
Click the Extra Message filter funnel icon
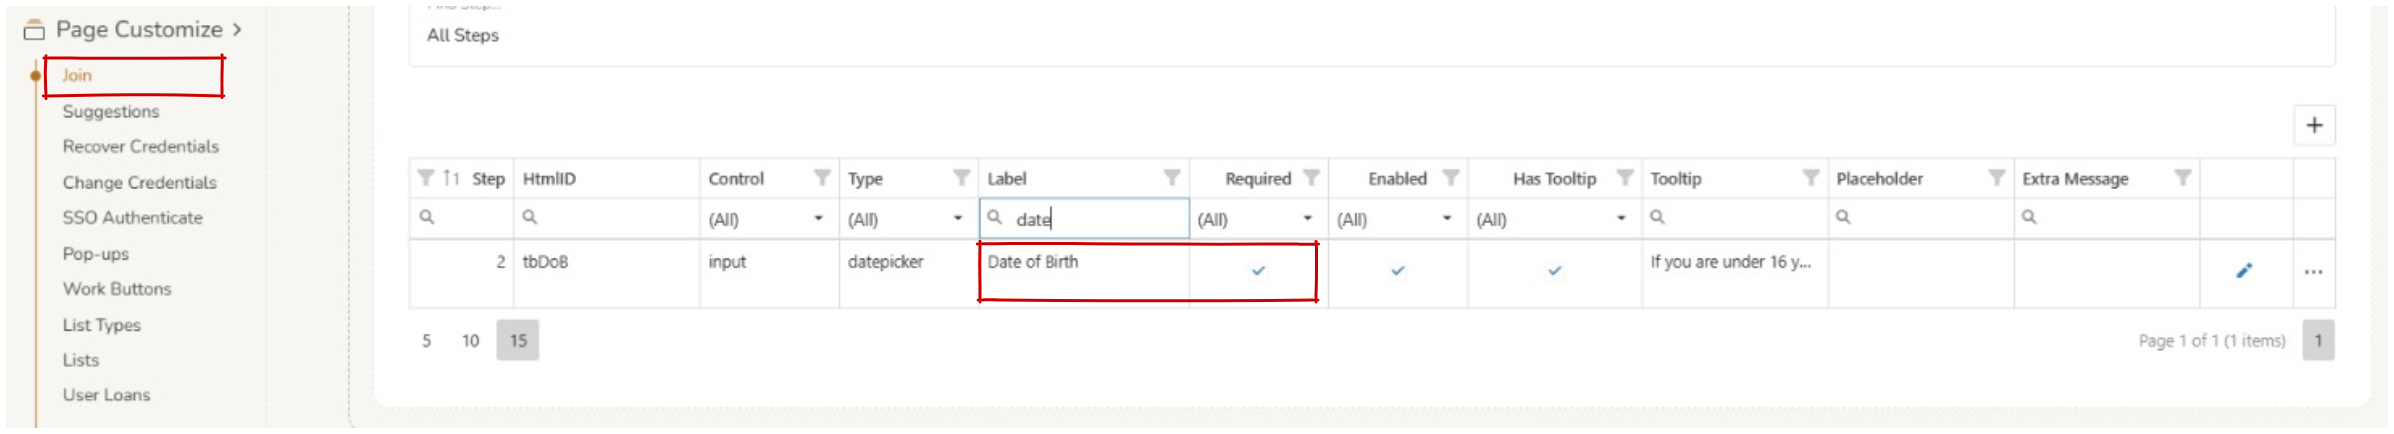tap(2182, 178)
